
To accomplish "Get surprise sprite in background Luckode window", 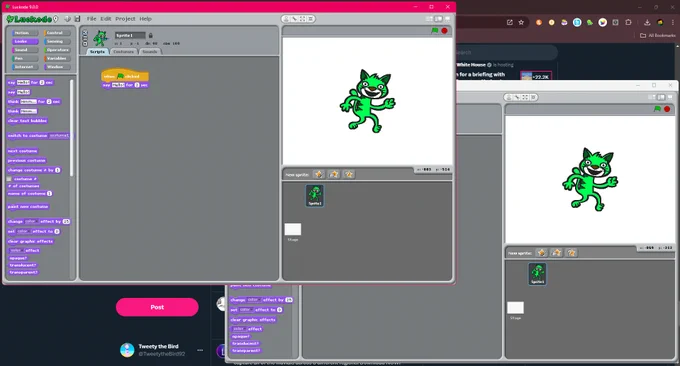I will coord(572,253).
